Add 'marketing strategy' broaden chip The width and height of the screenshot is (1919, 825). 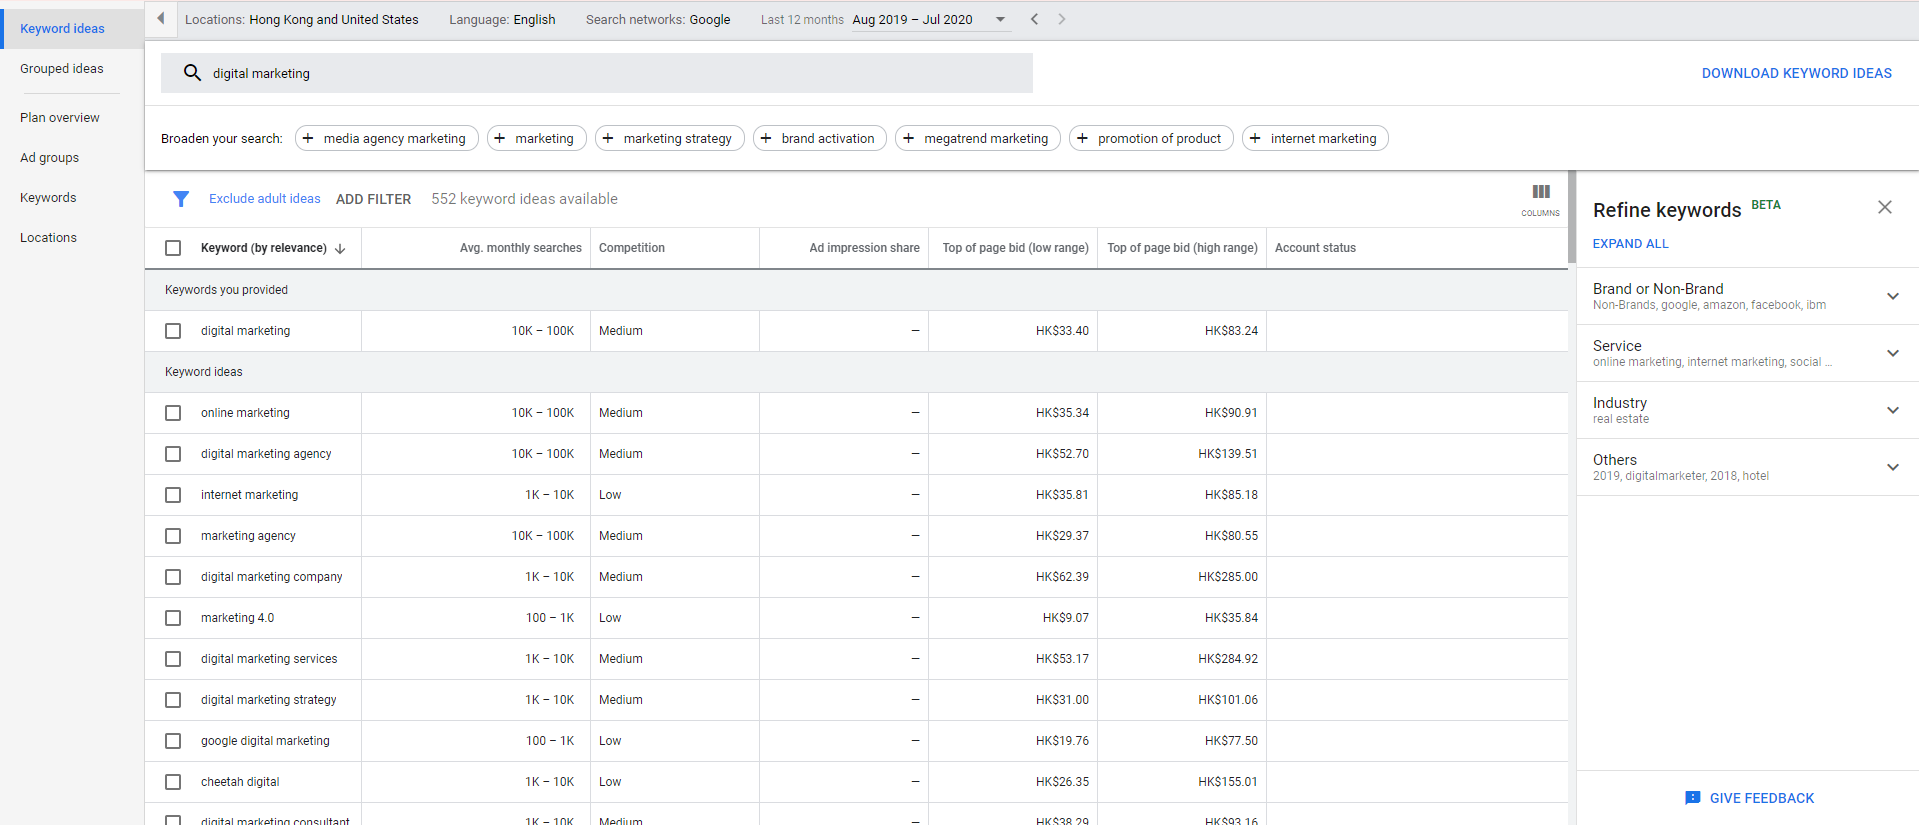pyautogui.click(x=670, y=138)
